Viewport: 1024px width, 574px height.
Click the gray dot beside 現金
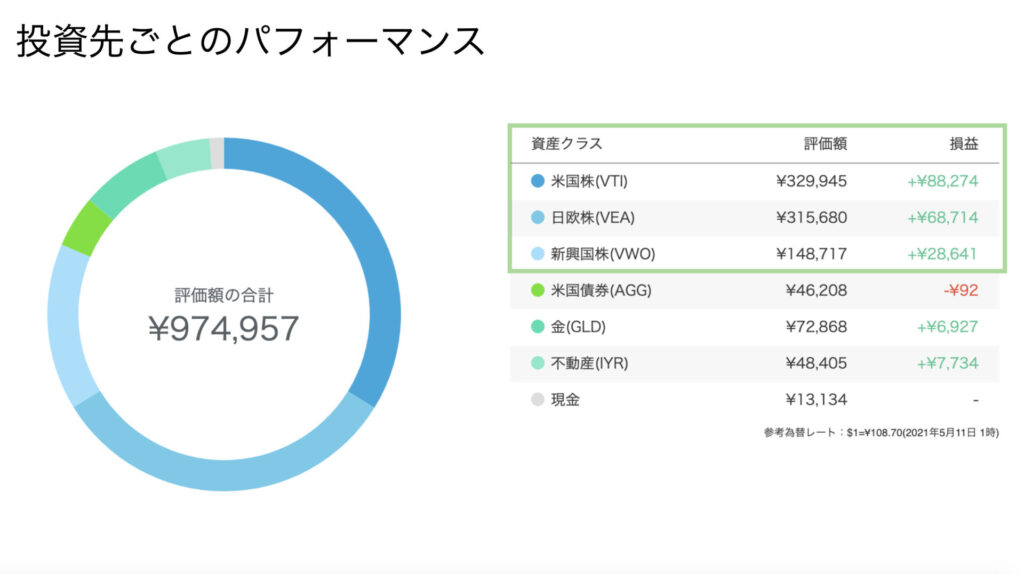(x=538, y=400)
